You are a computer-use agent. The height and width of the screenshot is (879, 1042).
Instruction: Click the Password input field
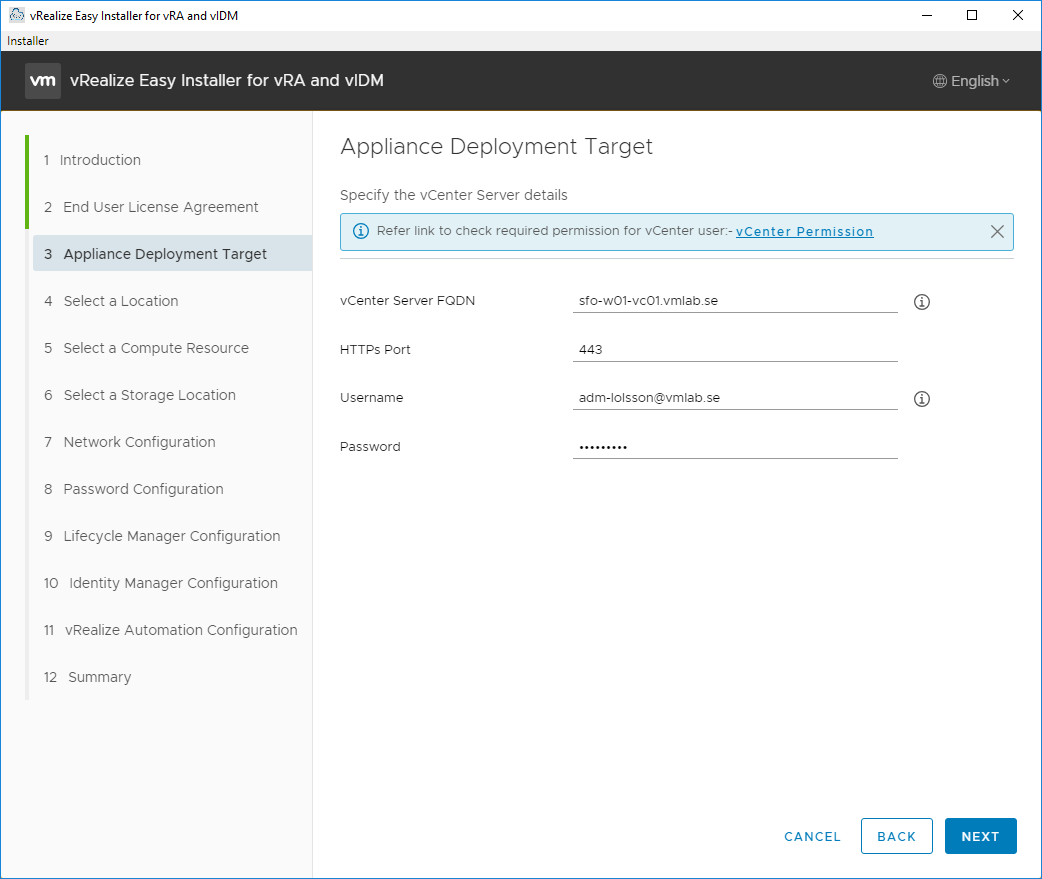[x=735, y=446]
